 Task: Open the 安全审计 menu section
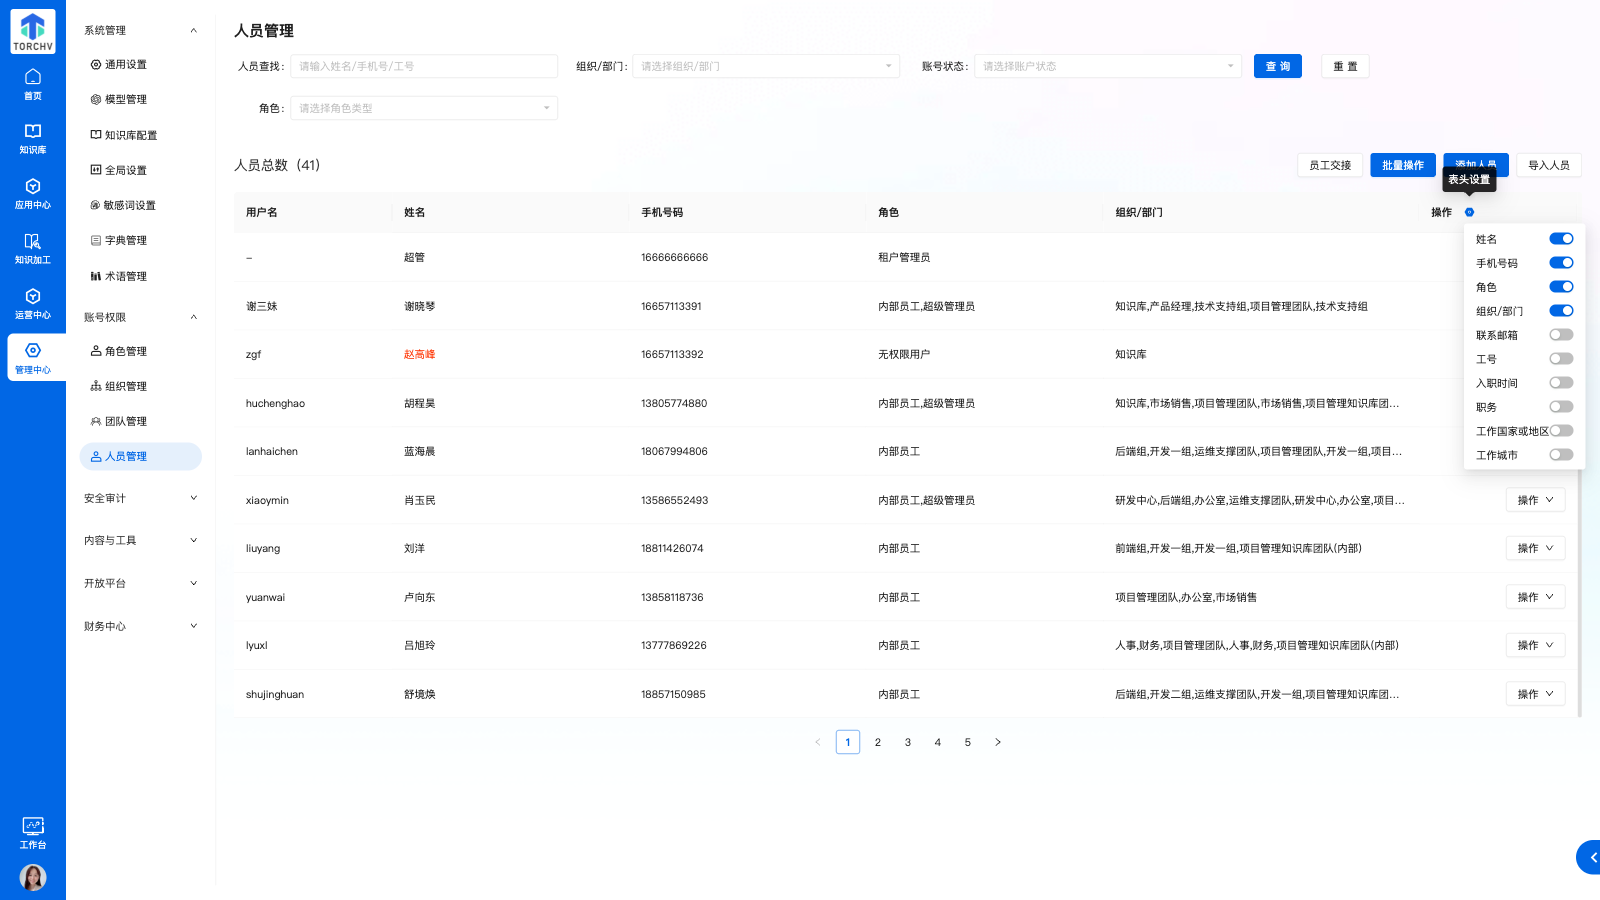click(x=140, y=497)
